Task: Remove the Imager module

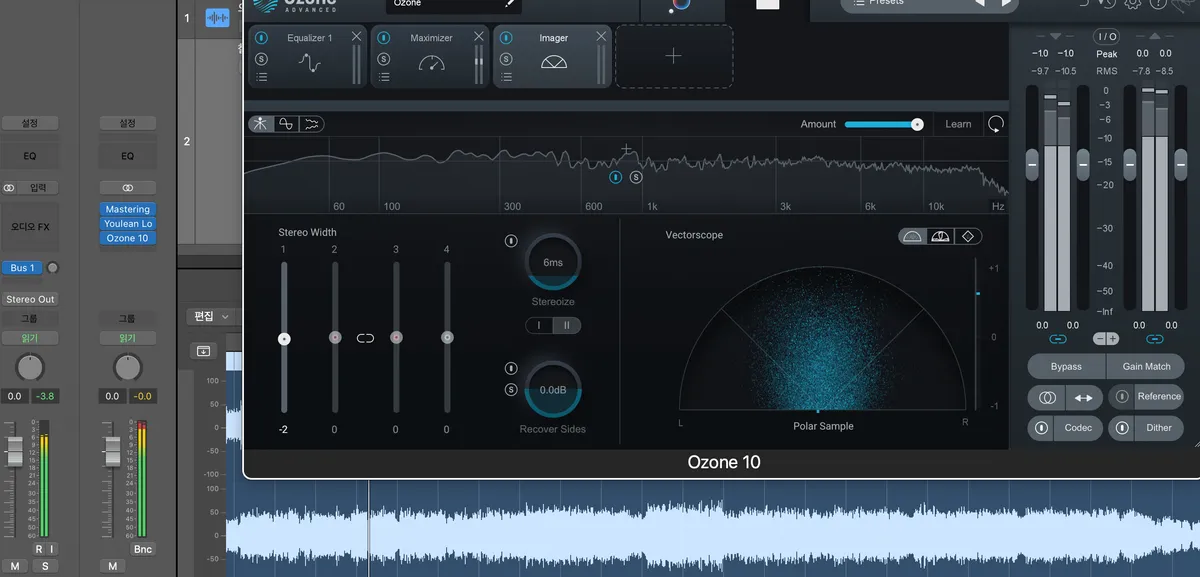Action: (600, 37)
